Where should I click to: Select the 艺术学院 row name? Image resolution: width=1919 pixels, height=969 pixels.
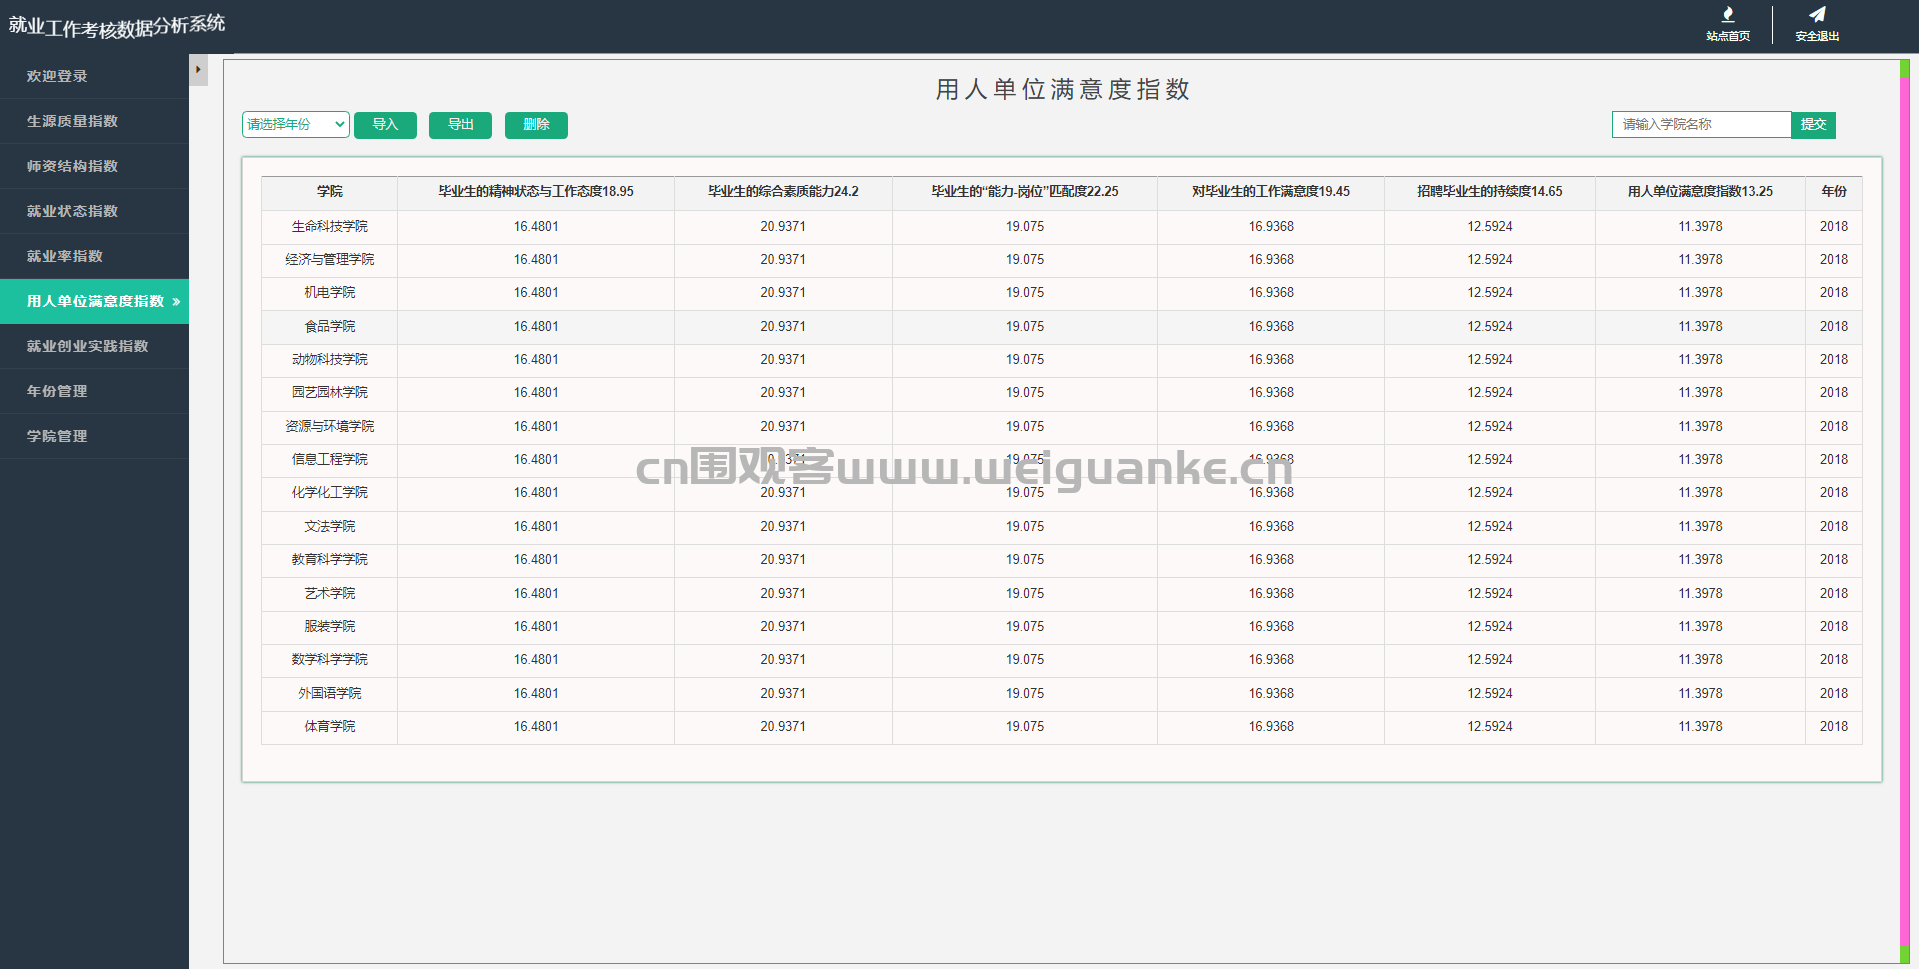pyautogui.click(x=329, y=594)
